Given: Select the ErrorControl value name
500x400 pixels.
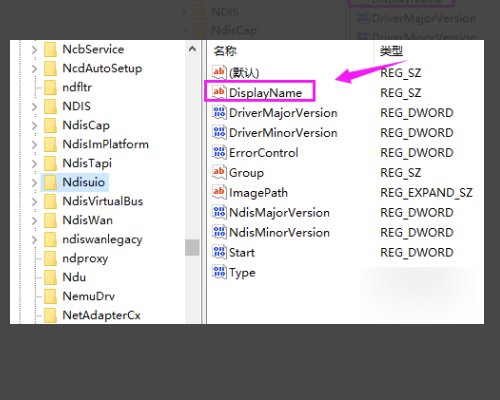Looking at the screenshot, I should [x=263, y=152].
